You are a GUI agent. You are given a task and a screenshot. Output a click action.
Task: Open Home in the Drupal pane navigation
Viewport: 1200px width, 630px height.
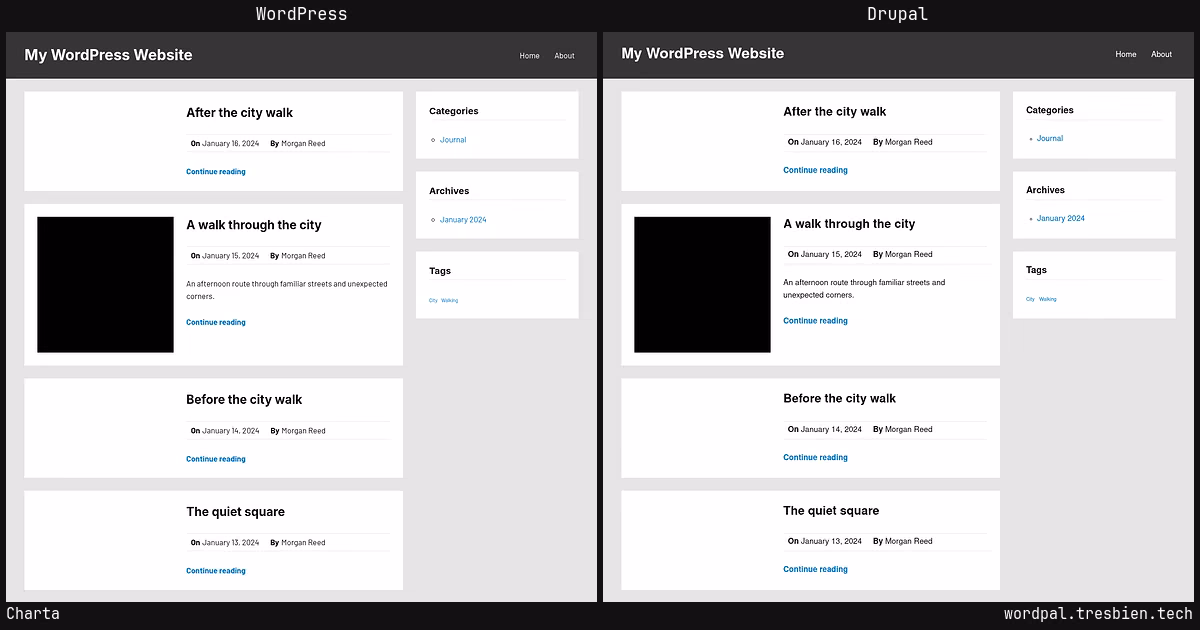(1126, 54)
